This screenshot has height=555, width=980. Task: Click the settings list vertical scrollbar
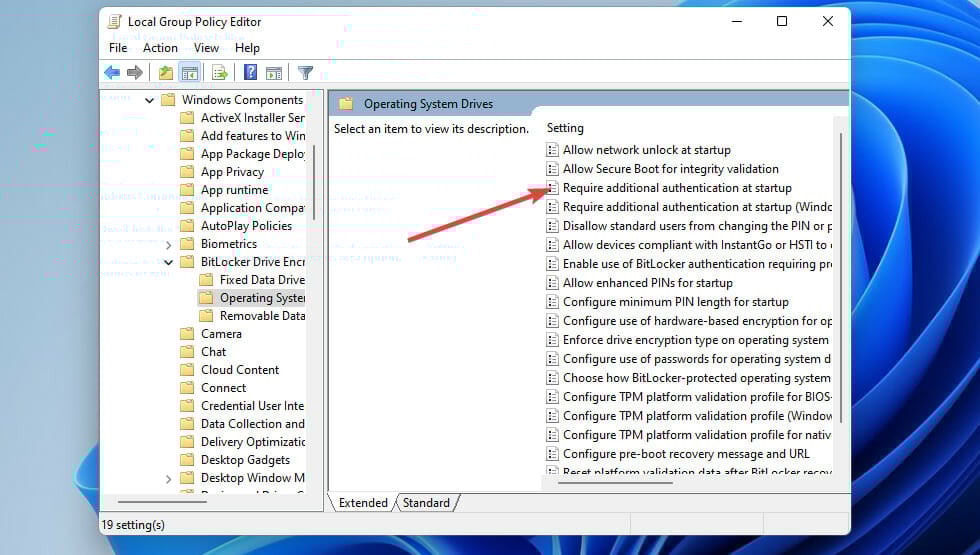pos(841,278)
